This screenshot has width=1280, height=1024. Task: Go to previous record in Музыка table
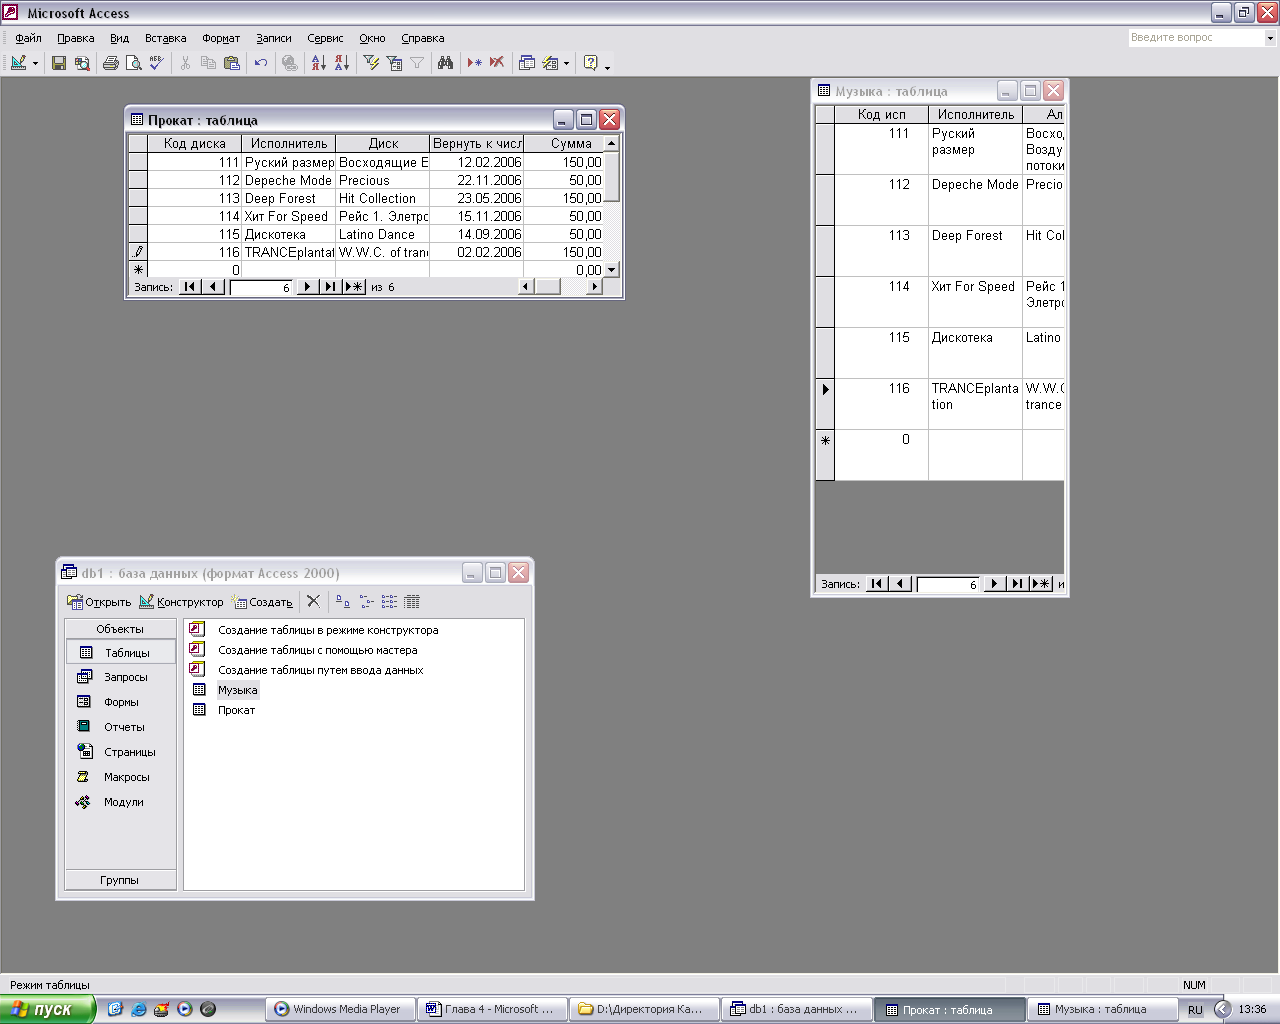(900, 584)
